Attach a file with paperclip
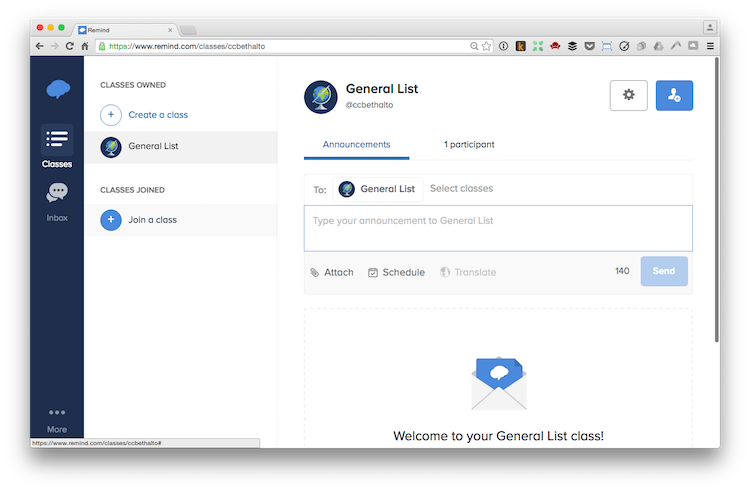The width and height of the screenshot is (750, 491). pos(332,273)
